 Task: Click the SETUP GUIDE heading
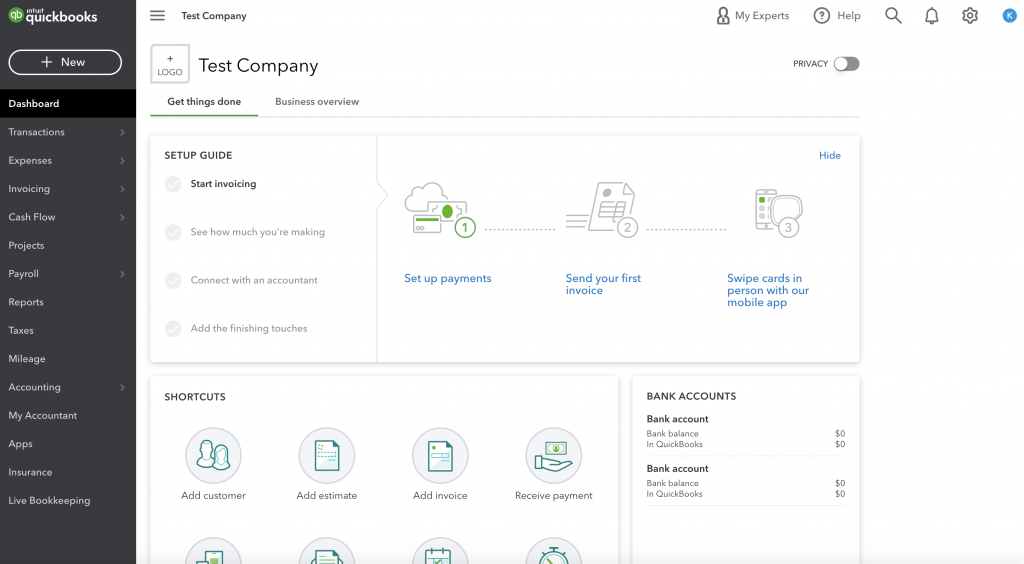198,155
